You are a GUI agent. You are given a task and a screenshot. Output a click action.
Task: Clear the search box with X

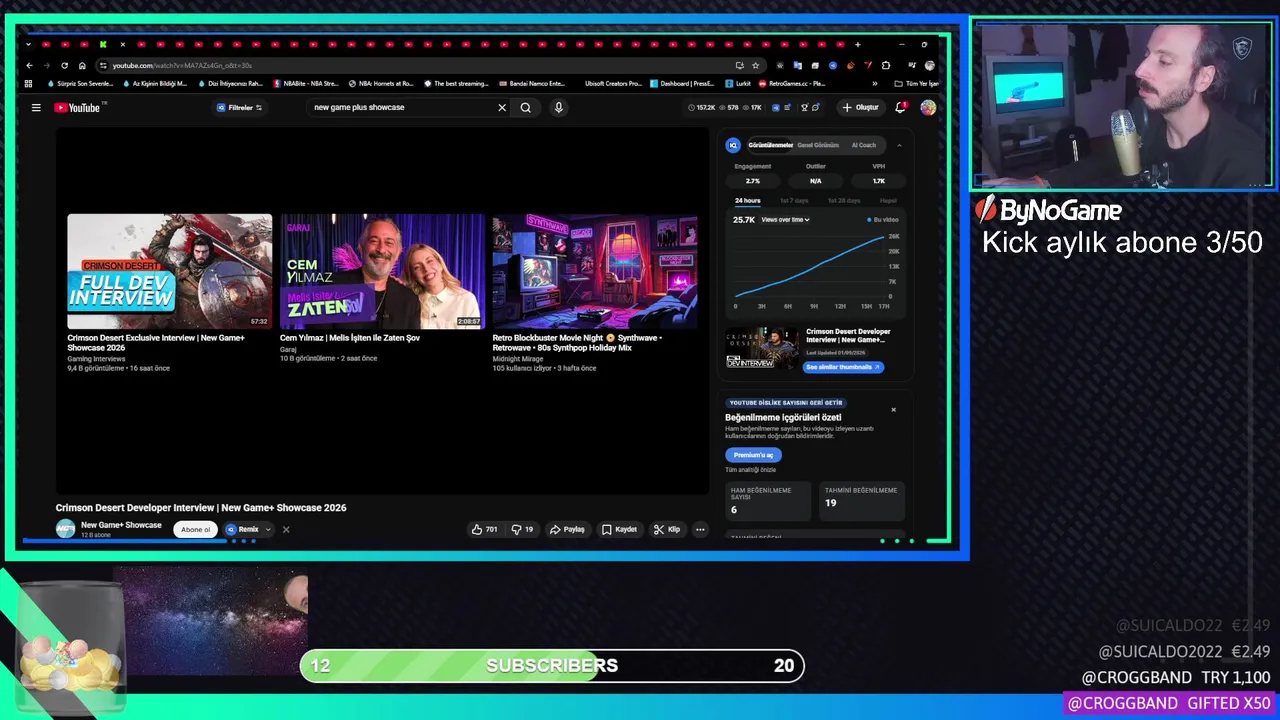pos(502,108)
